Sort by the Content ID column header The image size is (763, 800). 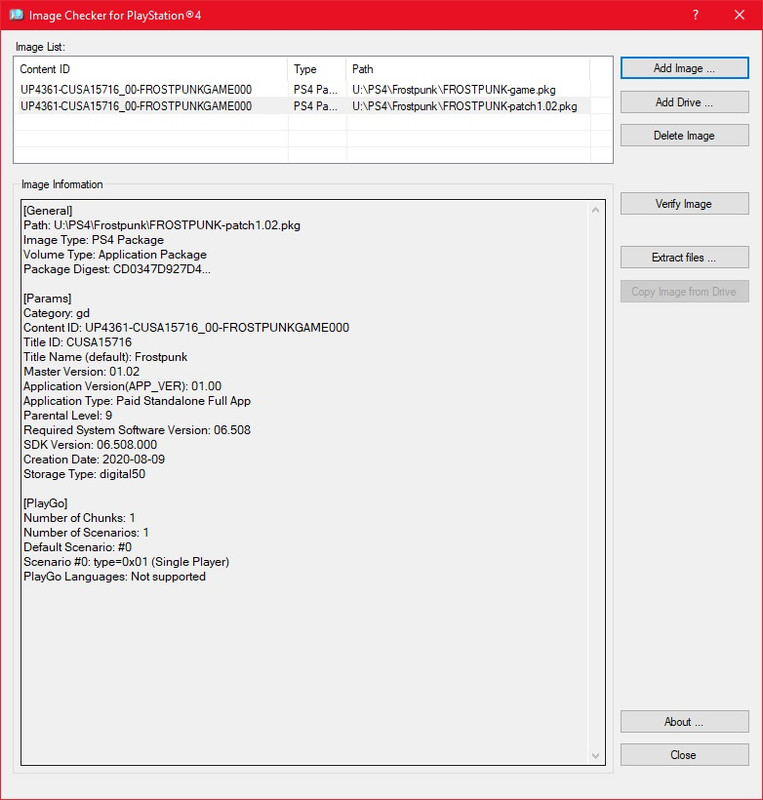click(151, 69)
